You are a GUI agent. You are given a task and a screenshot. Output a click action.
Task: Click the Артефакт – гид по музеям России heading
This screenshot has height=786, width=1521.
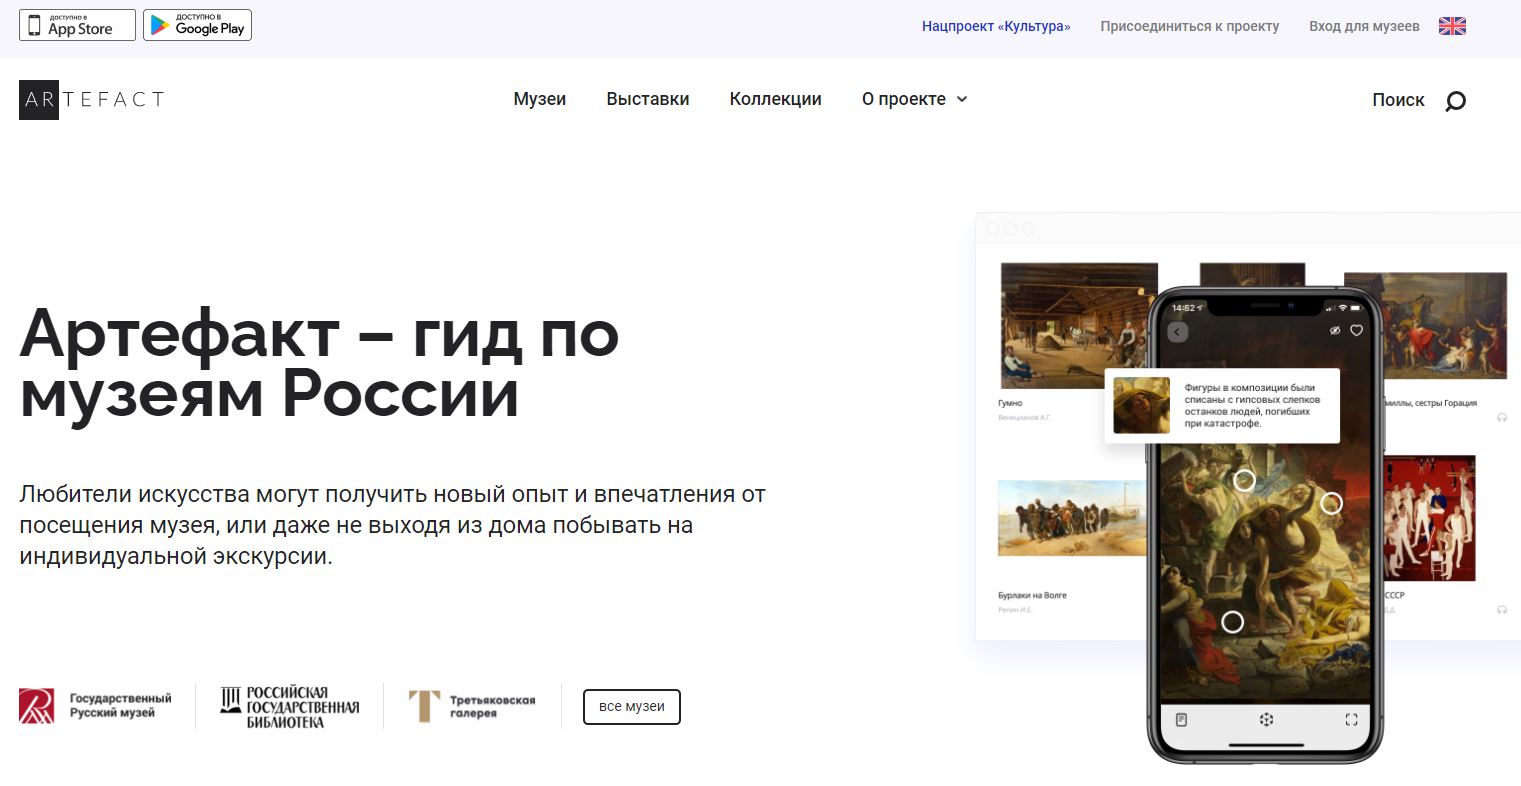click(x=320, y=364)
